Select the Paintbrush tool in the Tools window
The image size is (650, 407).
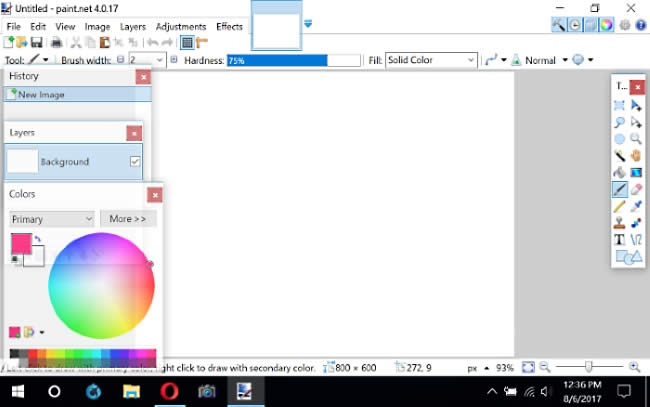point(619,189)
